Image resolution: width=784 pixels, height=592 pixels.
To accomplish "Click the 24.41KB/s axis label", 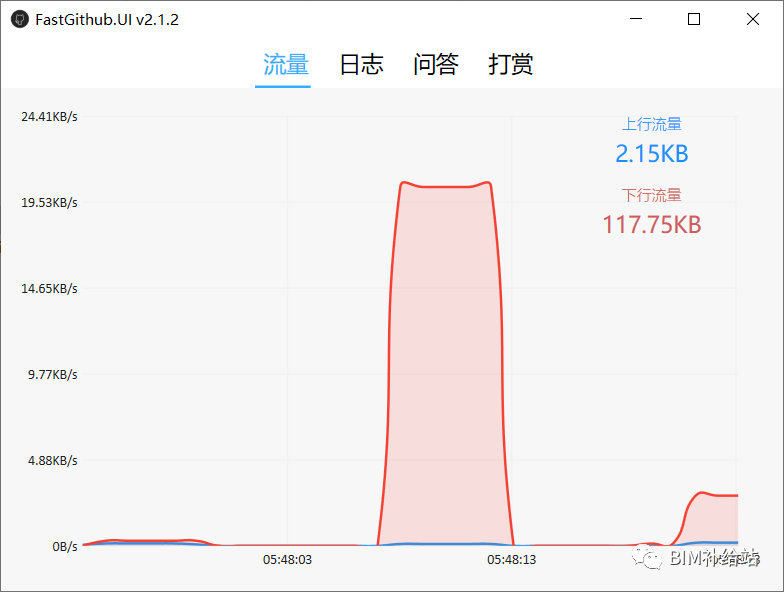I will tap(49, 116).
